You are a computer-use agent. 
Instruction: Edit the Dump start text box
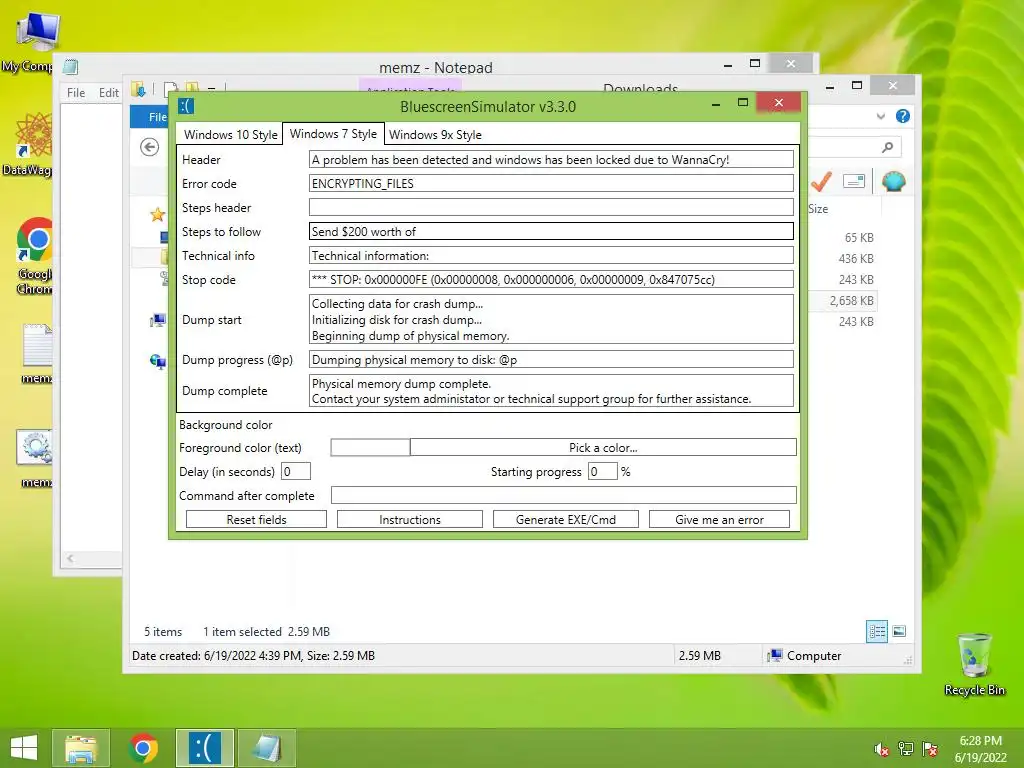pyautogui.click(x=551, y=319)
